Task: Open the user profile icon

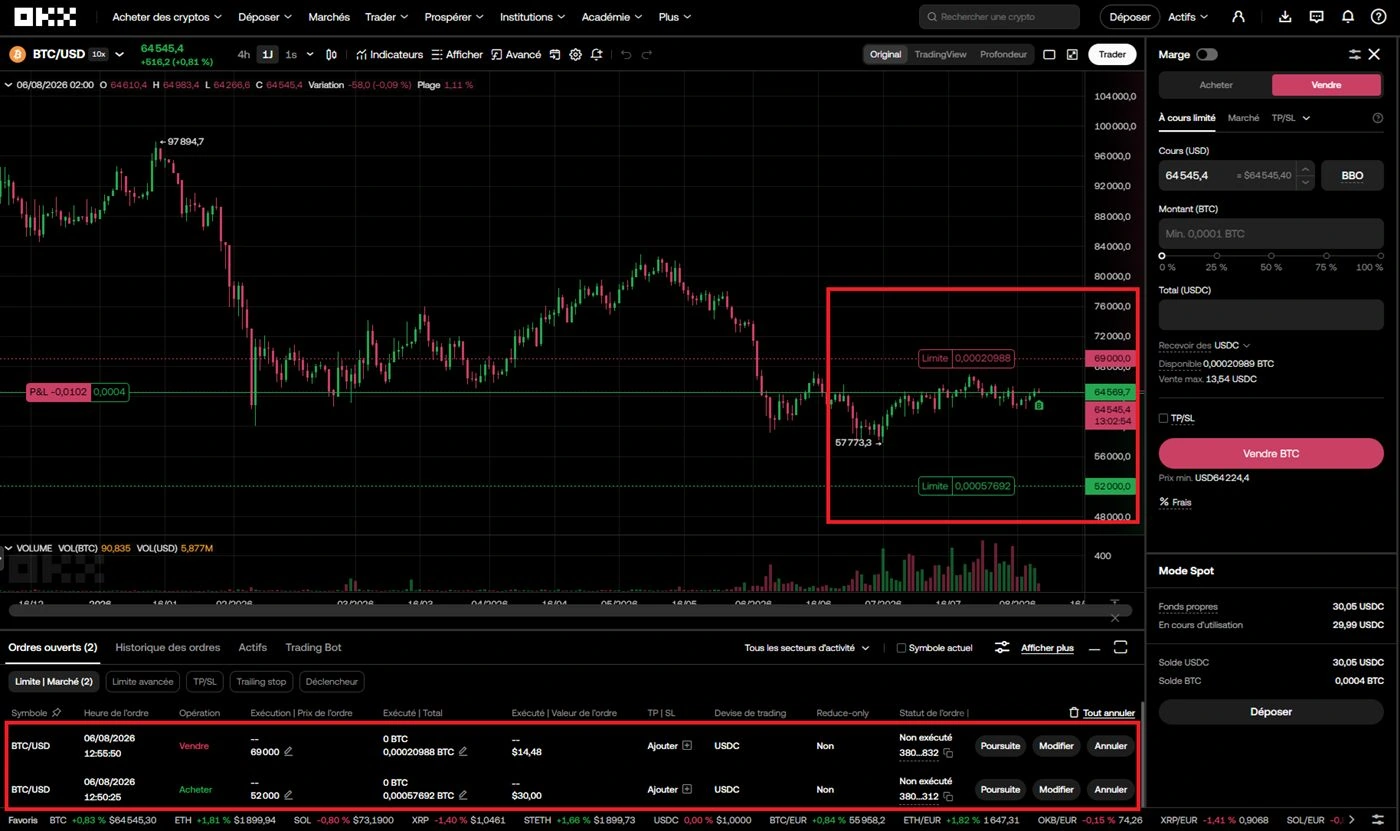Action: point(1239,17)
